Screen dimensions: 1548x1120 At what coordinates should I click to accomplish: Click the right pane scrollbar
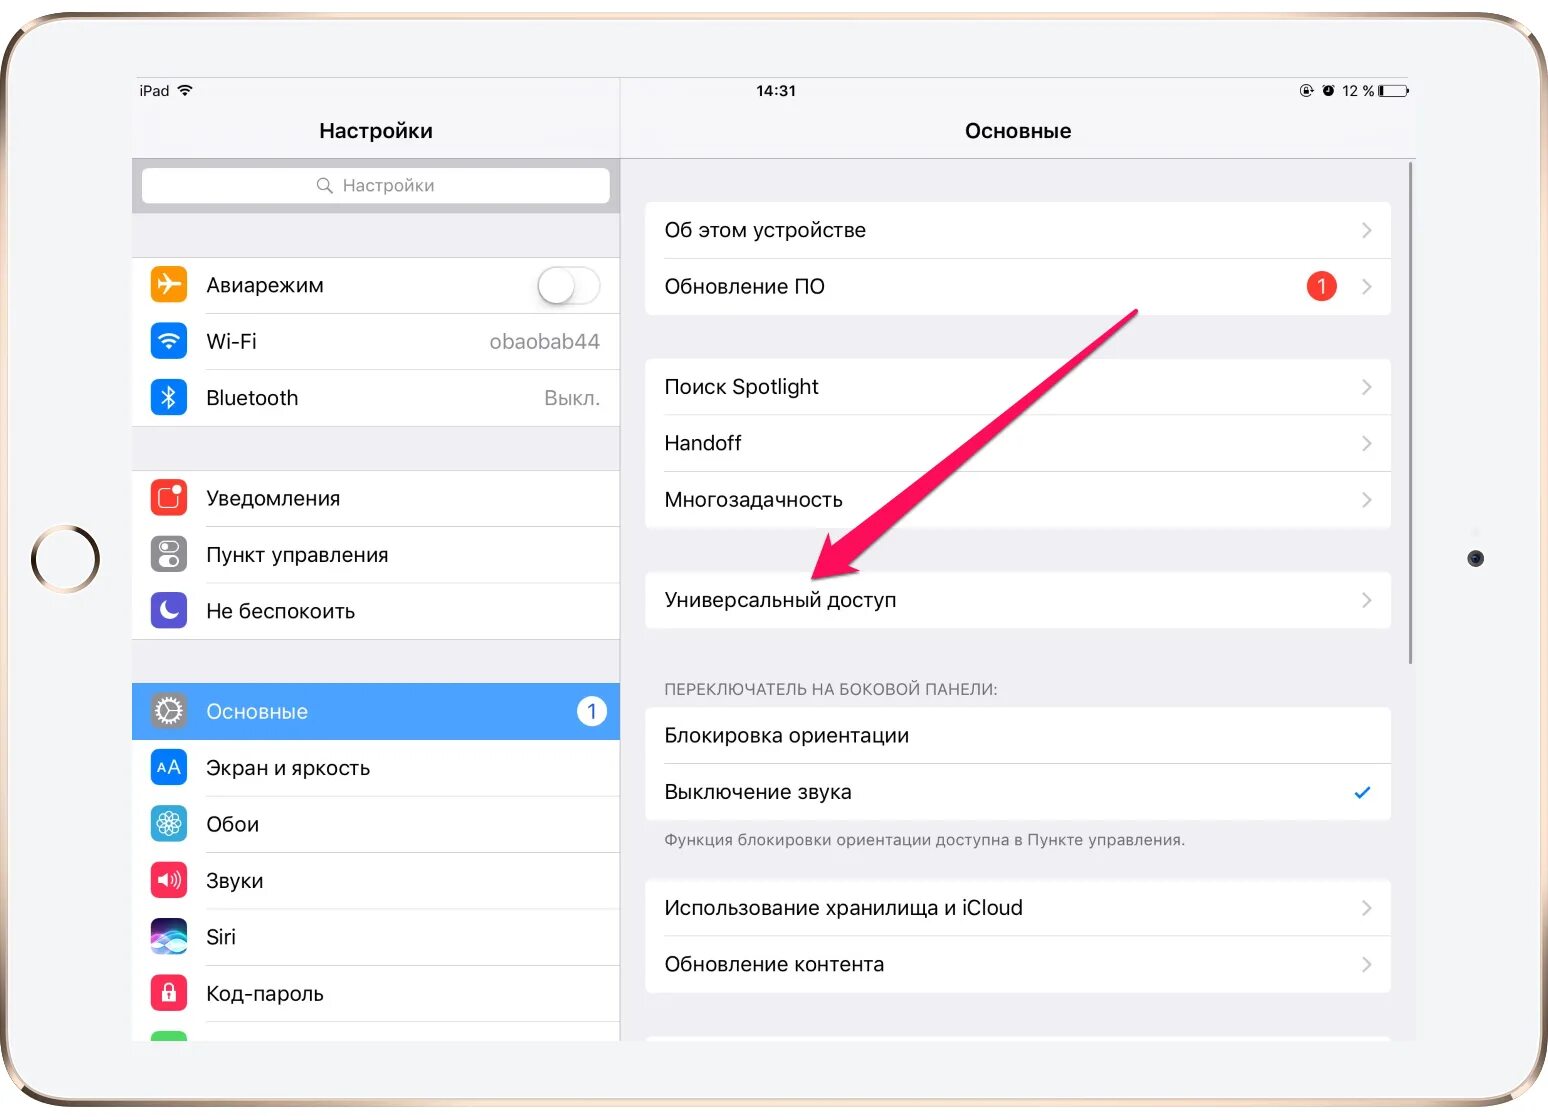tap(1411, 412)
